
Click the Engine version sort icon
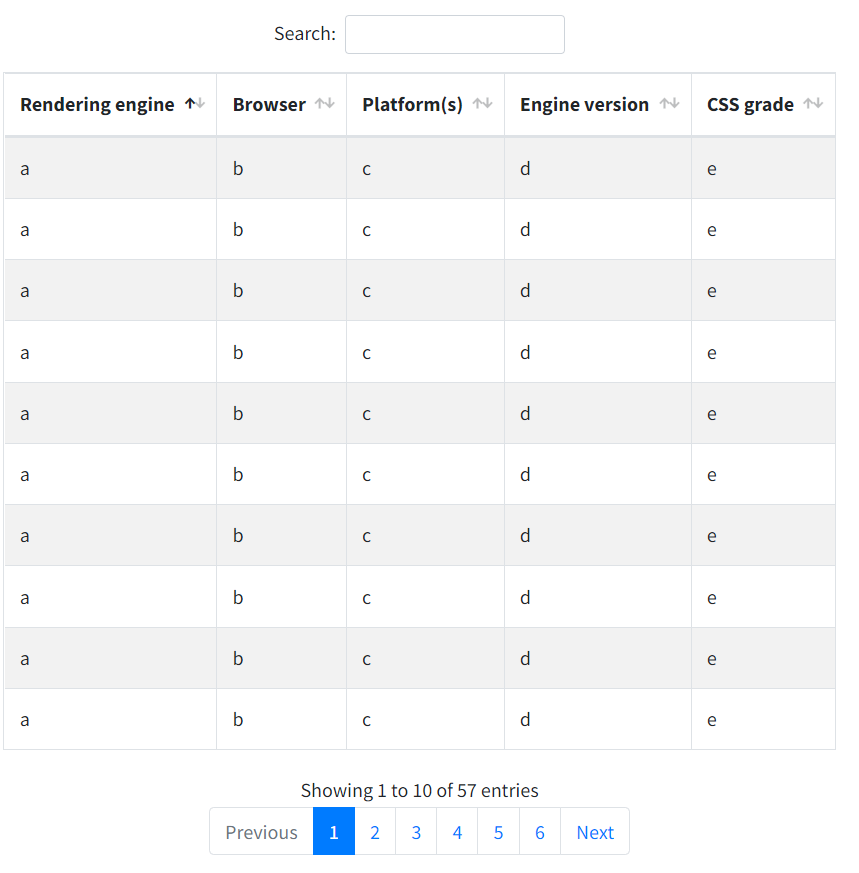[x=669, y=104]
